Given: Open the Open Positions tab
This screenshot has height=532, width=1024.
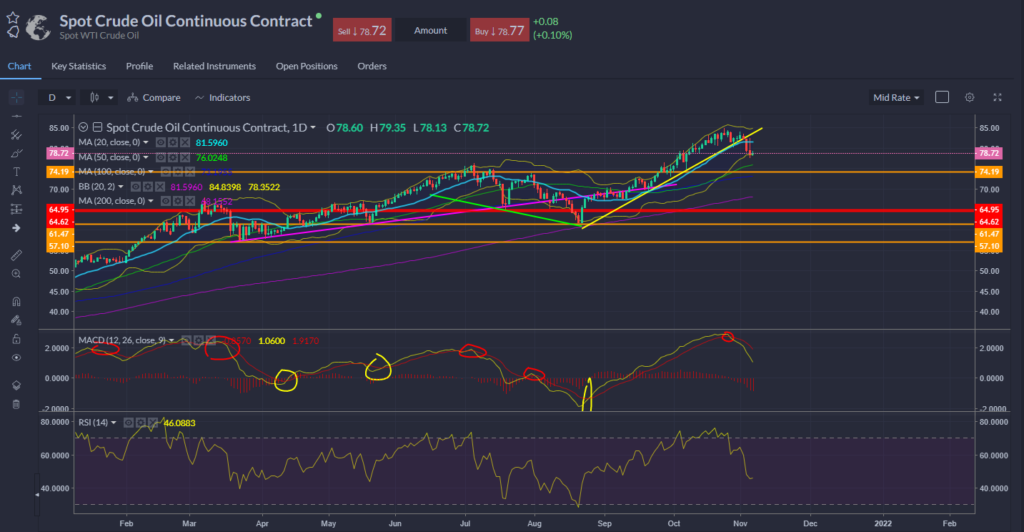Looking at the screenshot, I should 307,66.
